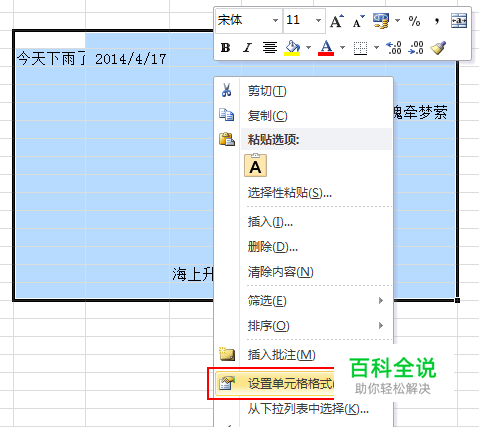The image size is (479, 427).
Task: Select cell beginning with 海上升
Action: pos(193,274)
